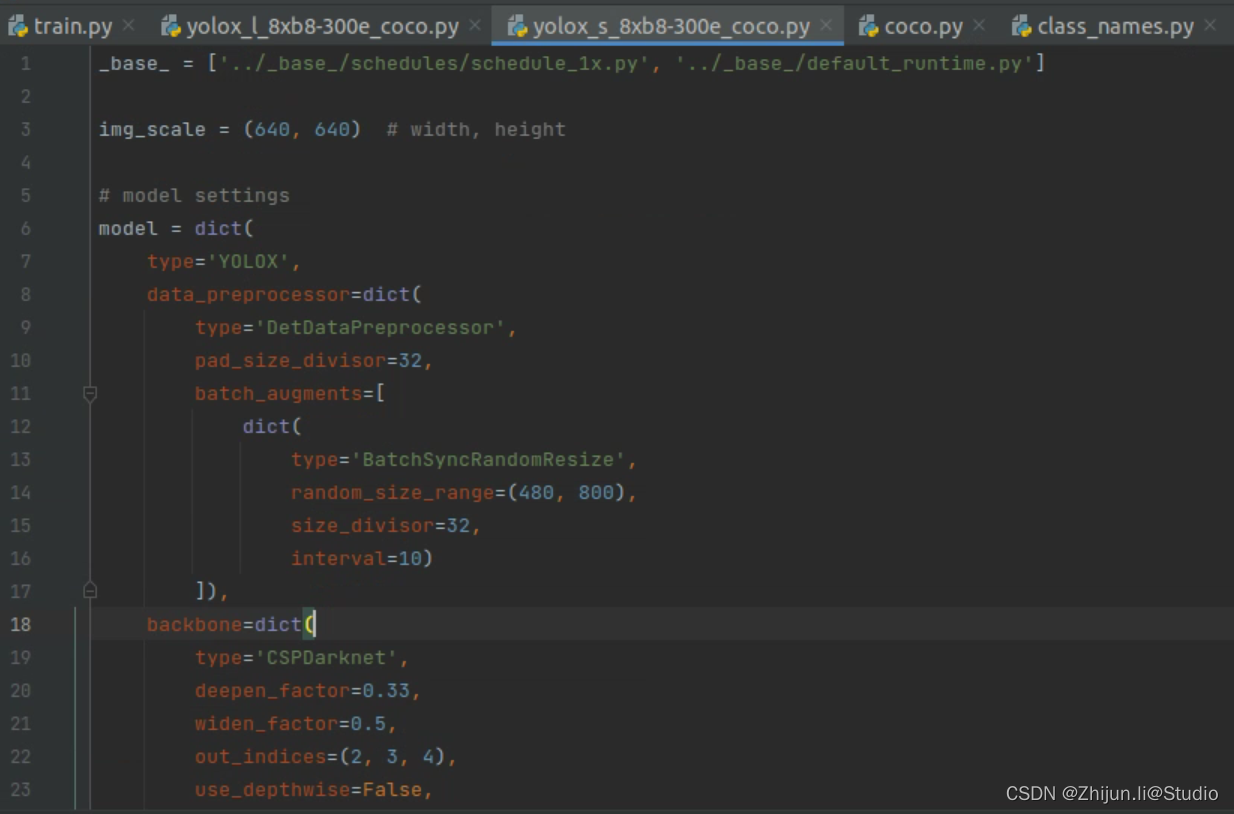
Task: Close the train.py tab
Action: tap(129, 26)
